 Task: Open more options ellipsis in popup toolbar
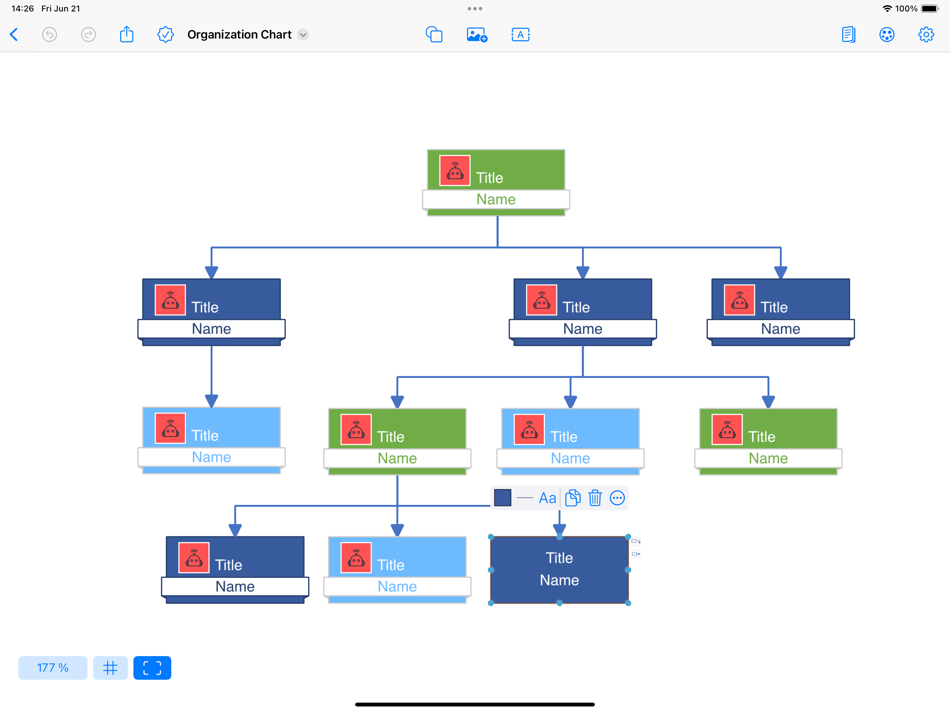tap(617, 498)
